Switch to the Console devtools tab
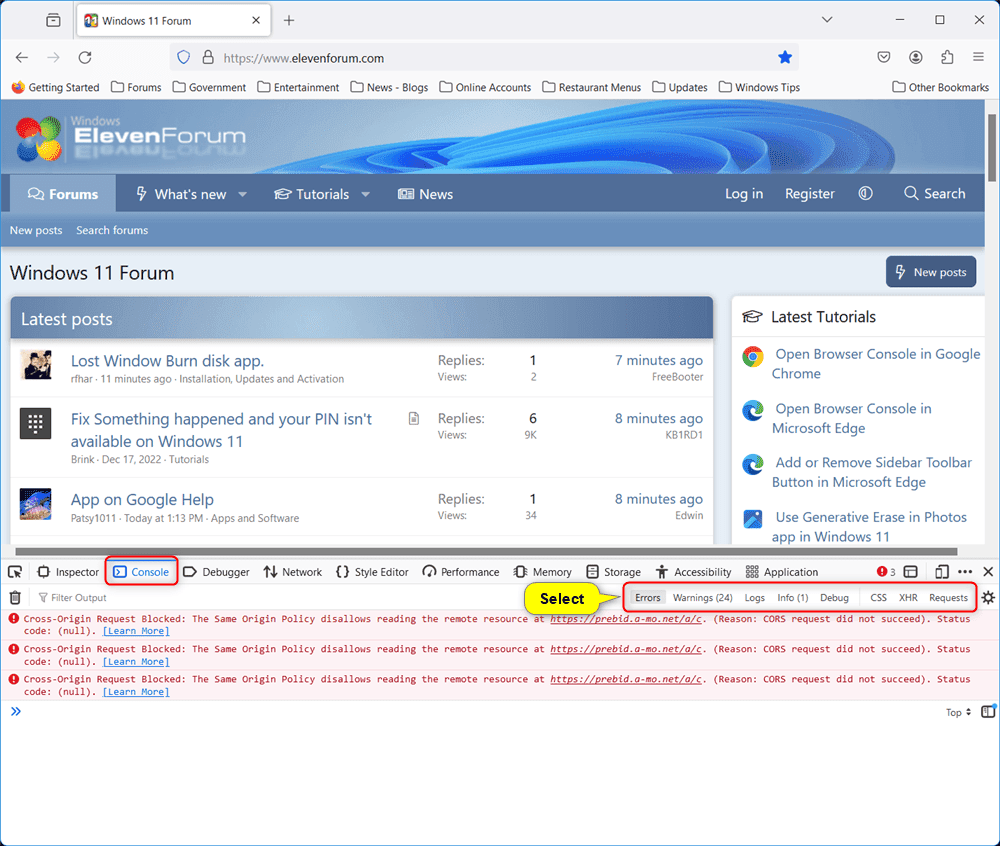1000x846 pixels. coord(141,572)
